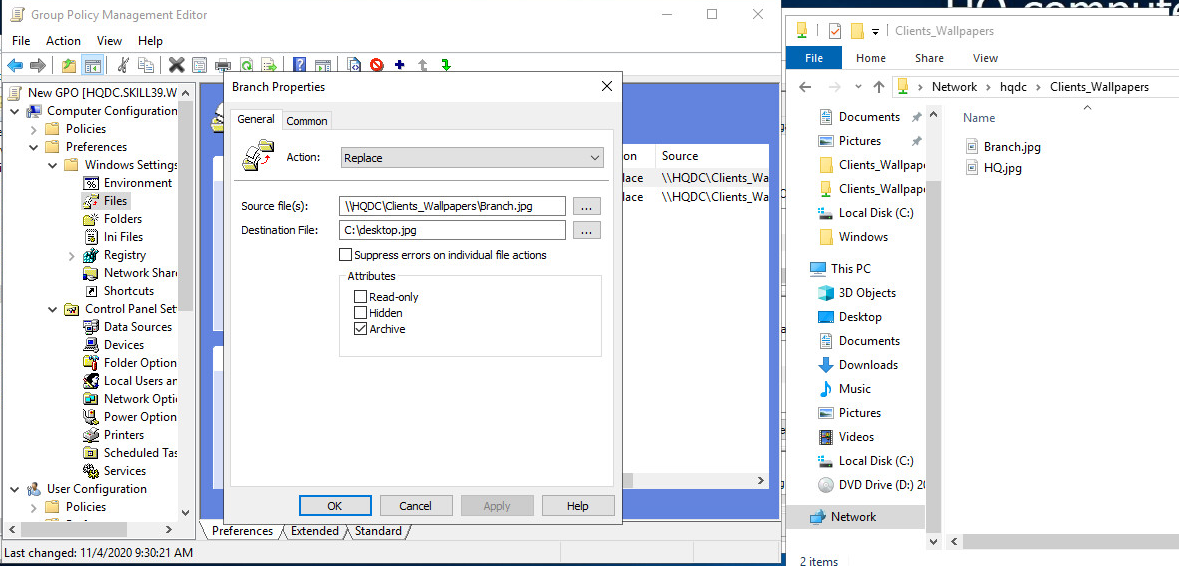1179x566 pixels.
Task: Click the Destination File text field
Action: (452, 230)
